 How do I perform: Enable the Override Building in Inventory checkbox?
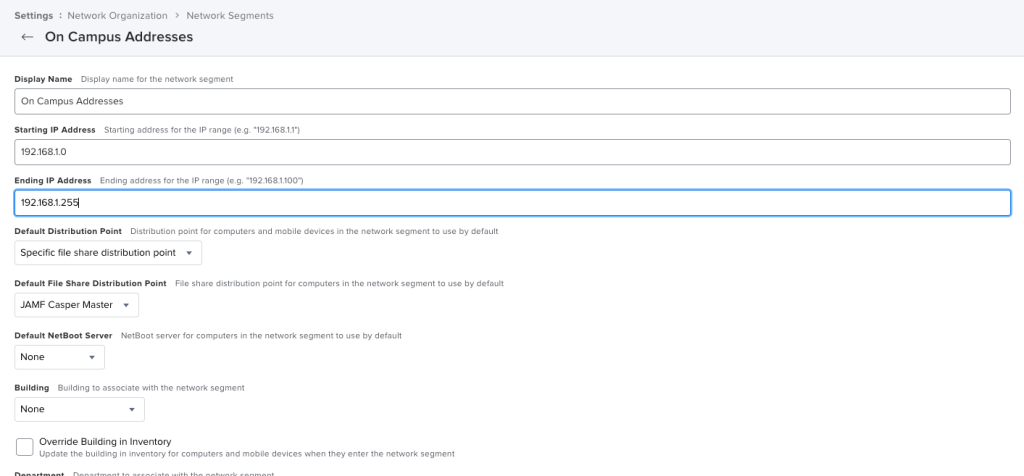(x=25, y=446)
